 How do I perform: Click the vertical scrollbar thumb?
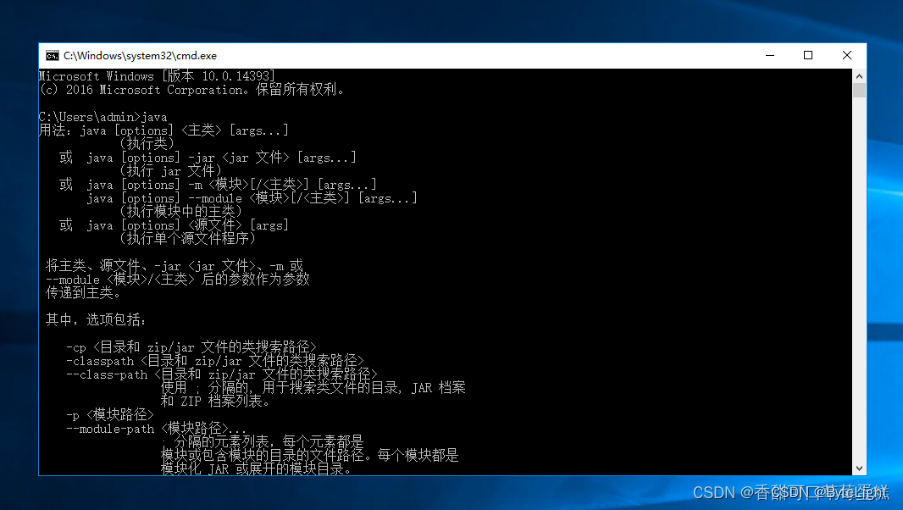pos(859,90)
